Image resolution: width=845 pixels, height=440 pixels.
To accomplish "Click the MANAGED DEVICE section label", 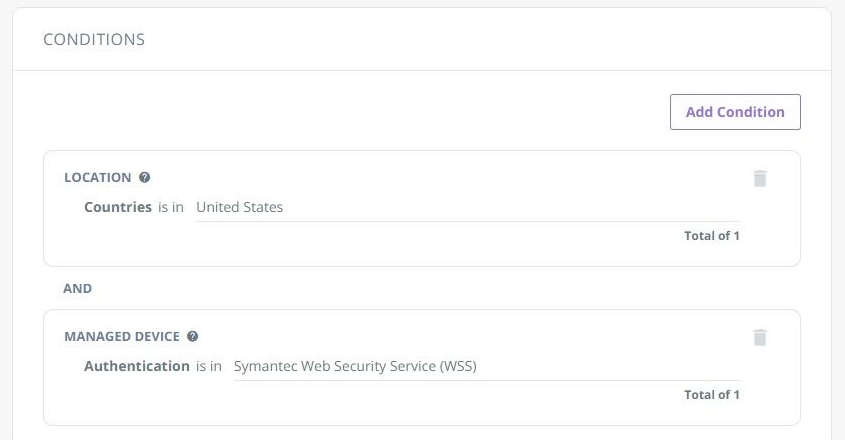I will click(122, 337).
